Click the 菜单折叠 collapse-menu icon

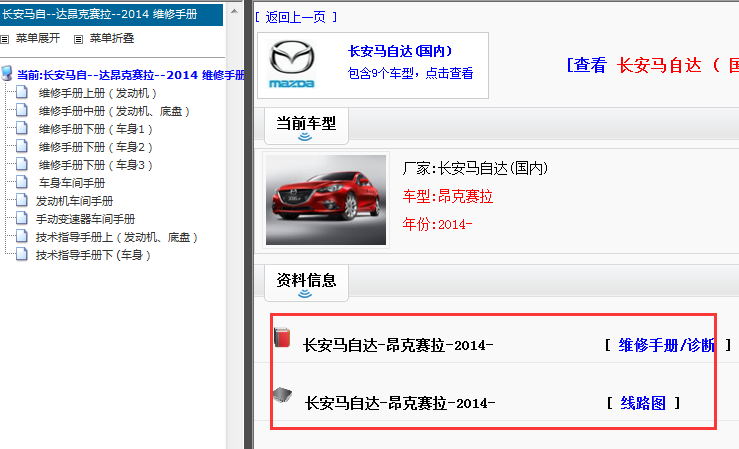[78, 40]
